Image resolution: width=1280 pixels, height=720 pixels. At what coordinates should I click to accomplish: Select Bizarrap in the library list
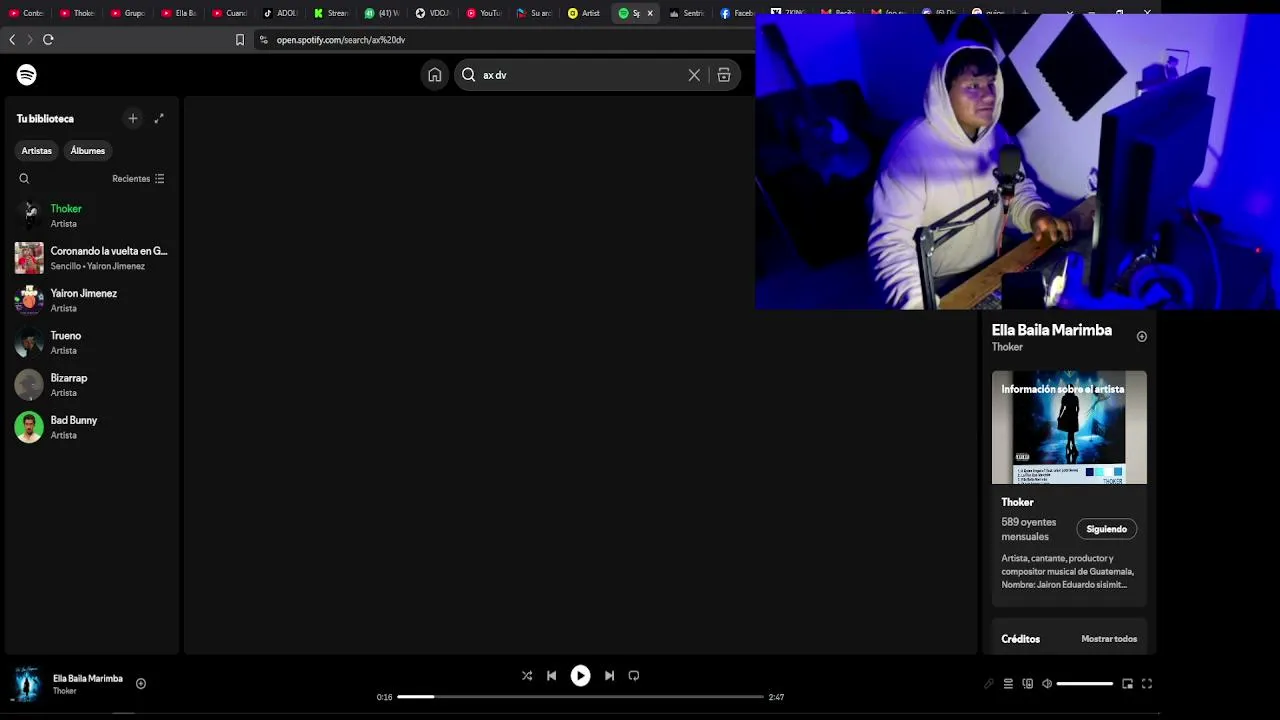[92, 385]
